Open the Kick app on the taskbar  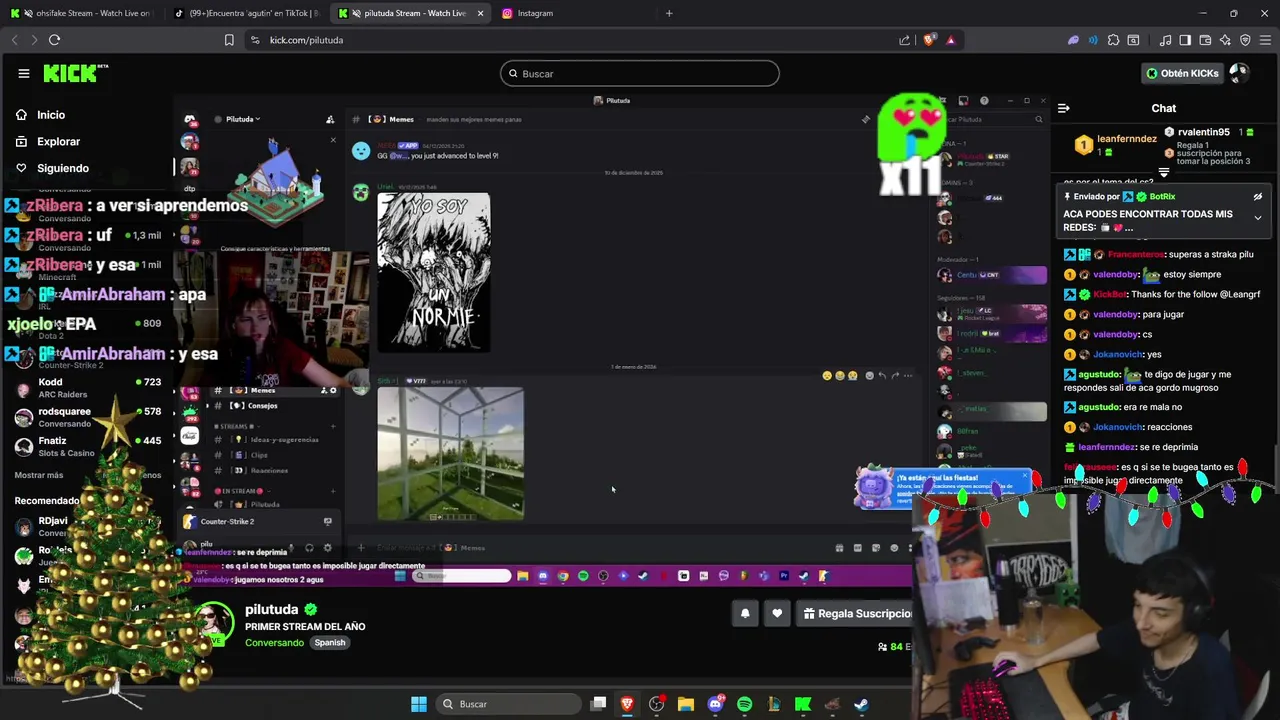(x=803, y=704)
